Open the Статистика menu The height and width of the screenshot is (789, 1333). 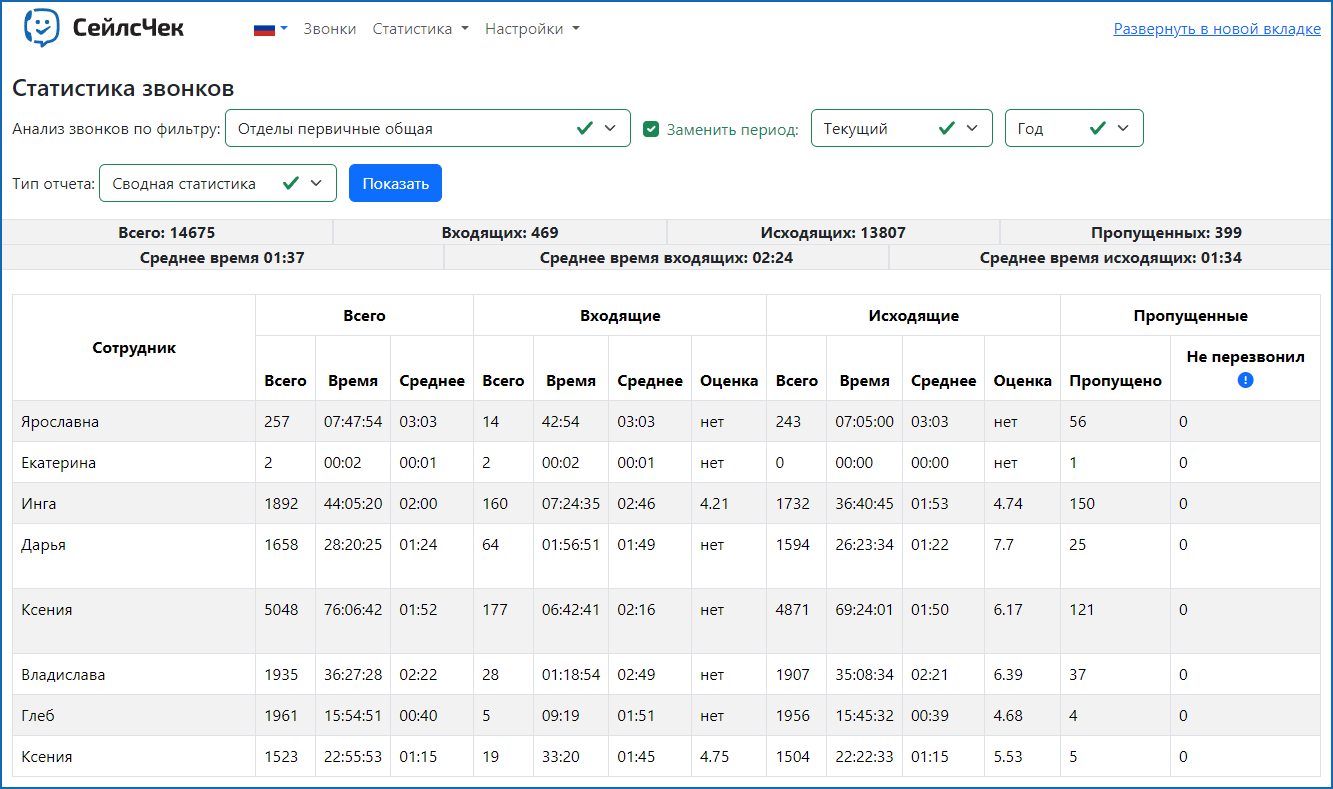pyautogui.click(x=420, y=29)
